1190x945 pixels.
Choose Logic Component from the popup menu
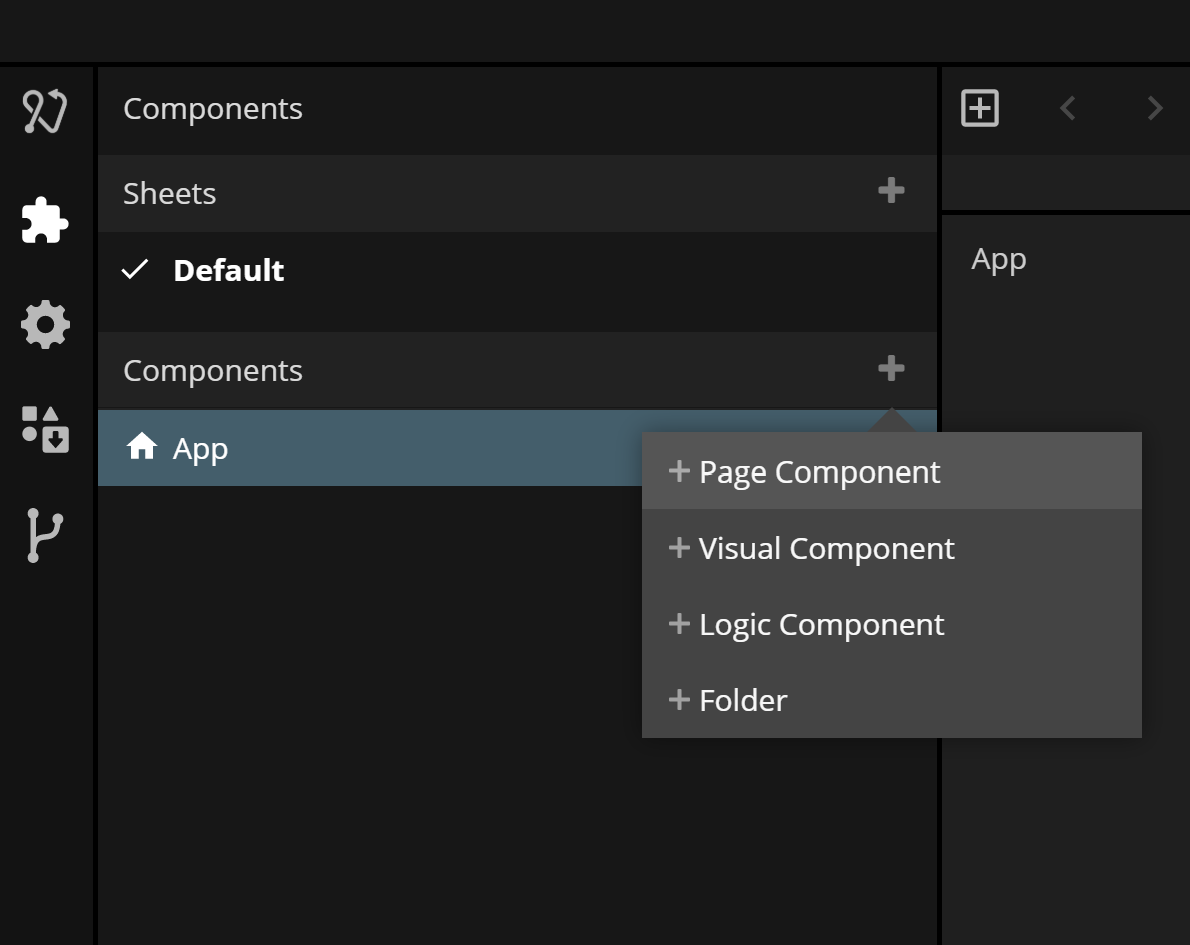click(821, 624)
